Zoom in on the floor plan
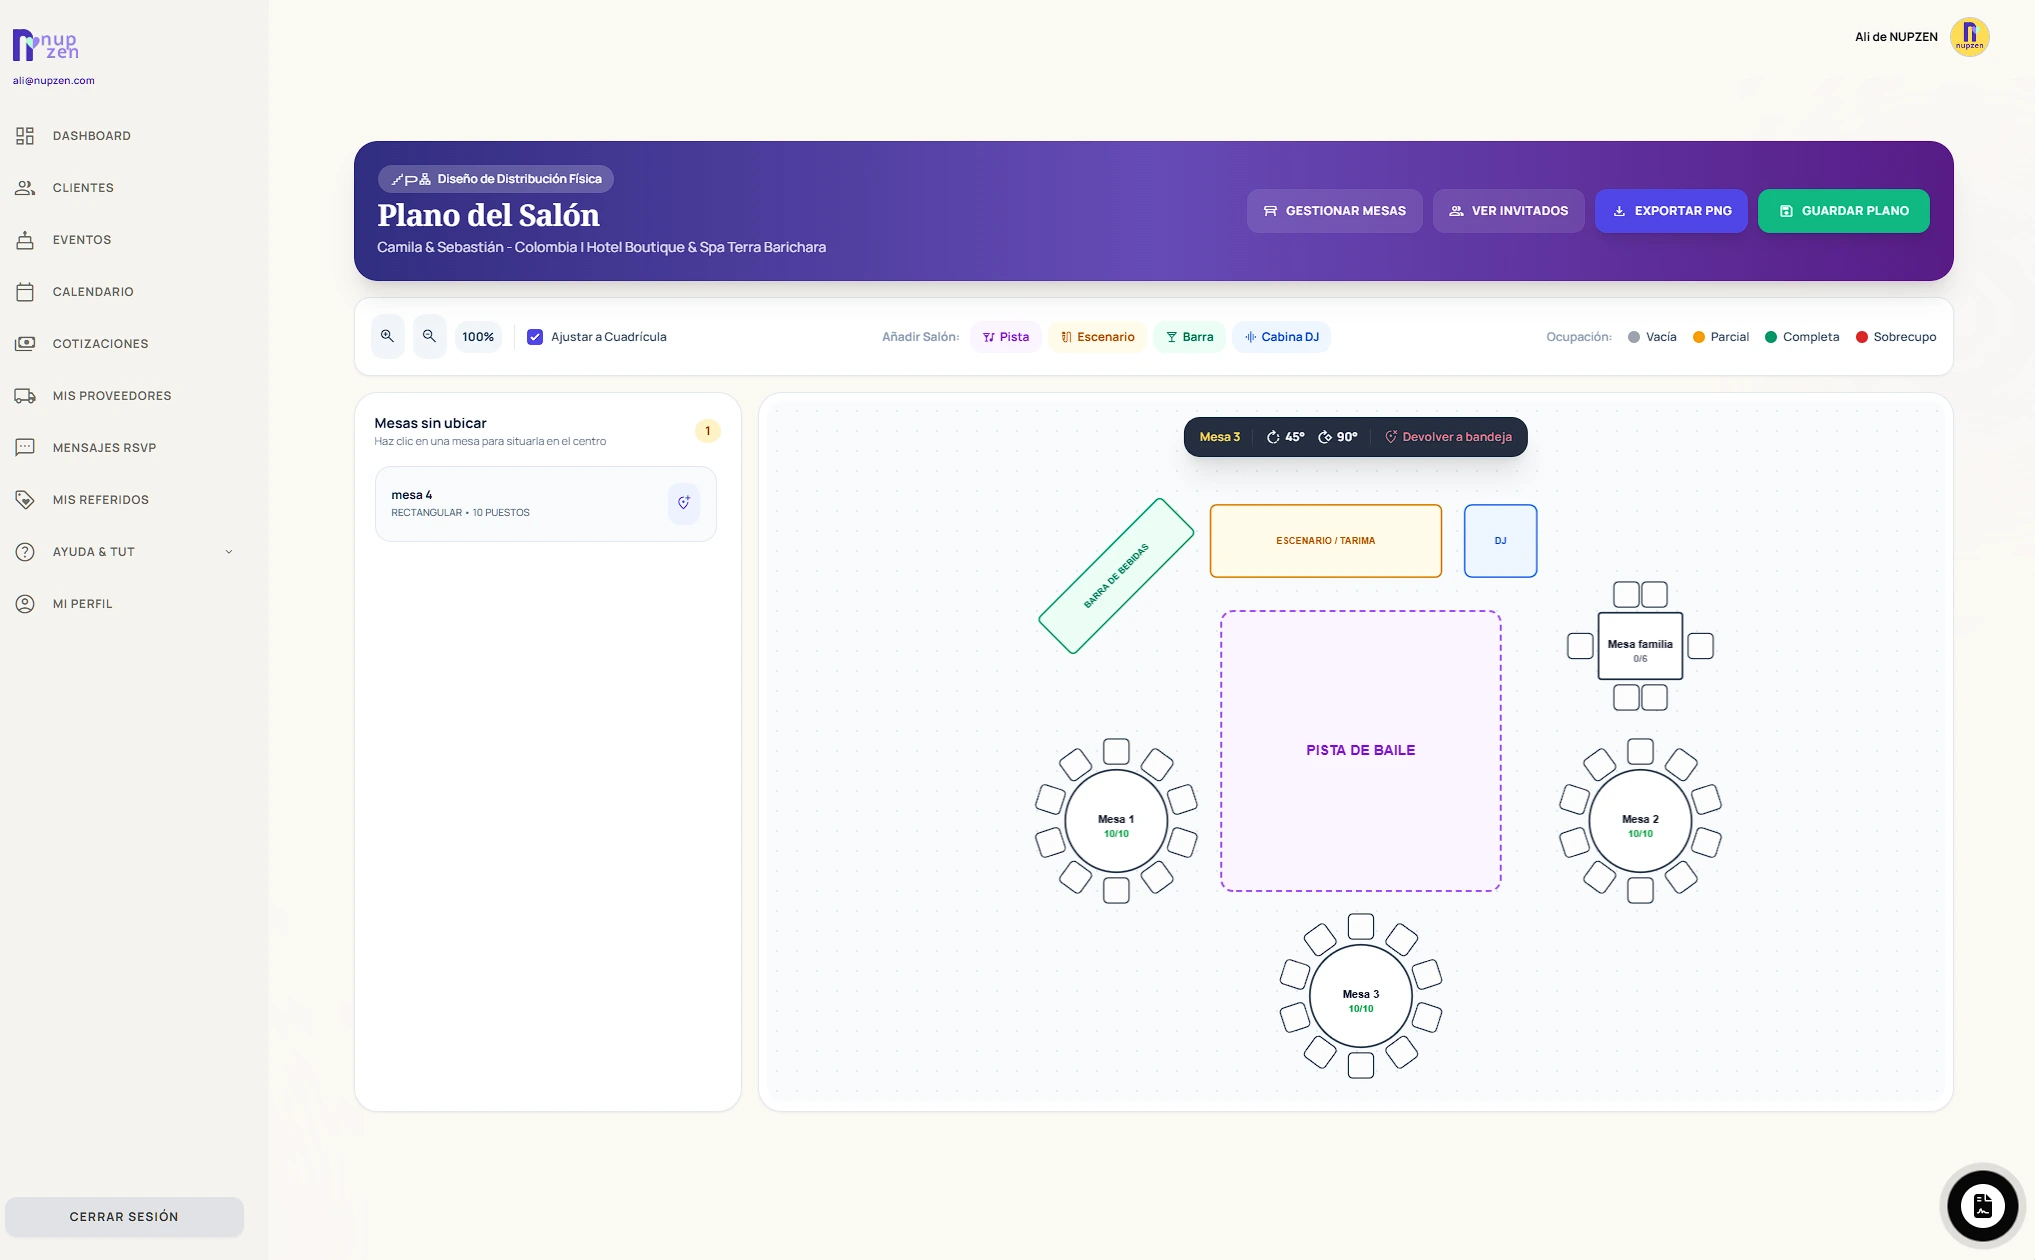The height and width of the screenshot is (1260, 2035). (x=387, y=337)
